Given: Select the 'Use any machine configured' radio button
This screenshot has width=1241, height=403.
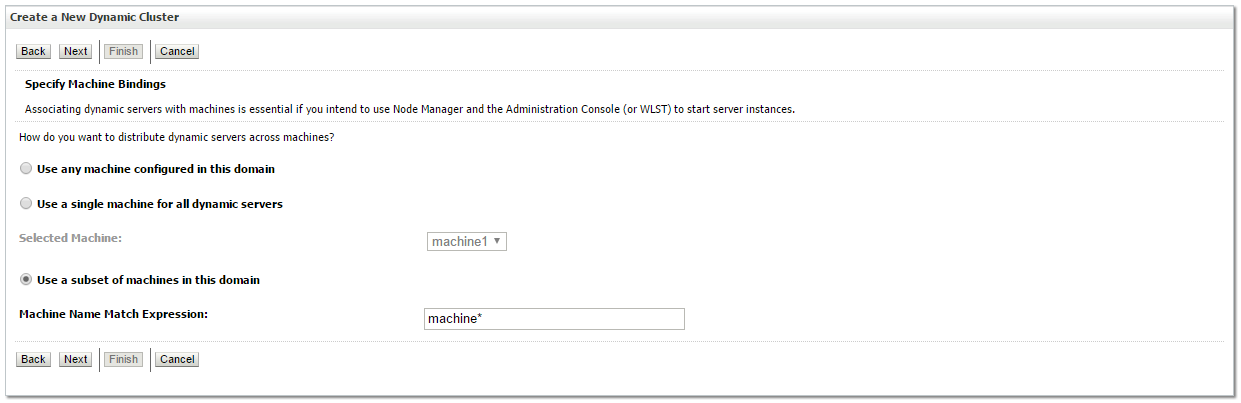Looking at the screenshot, I should click(26, 169).
